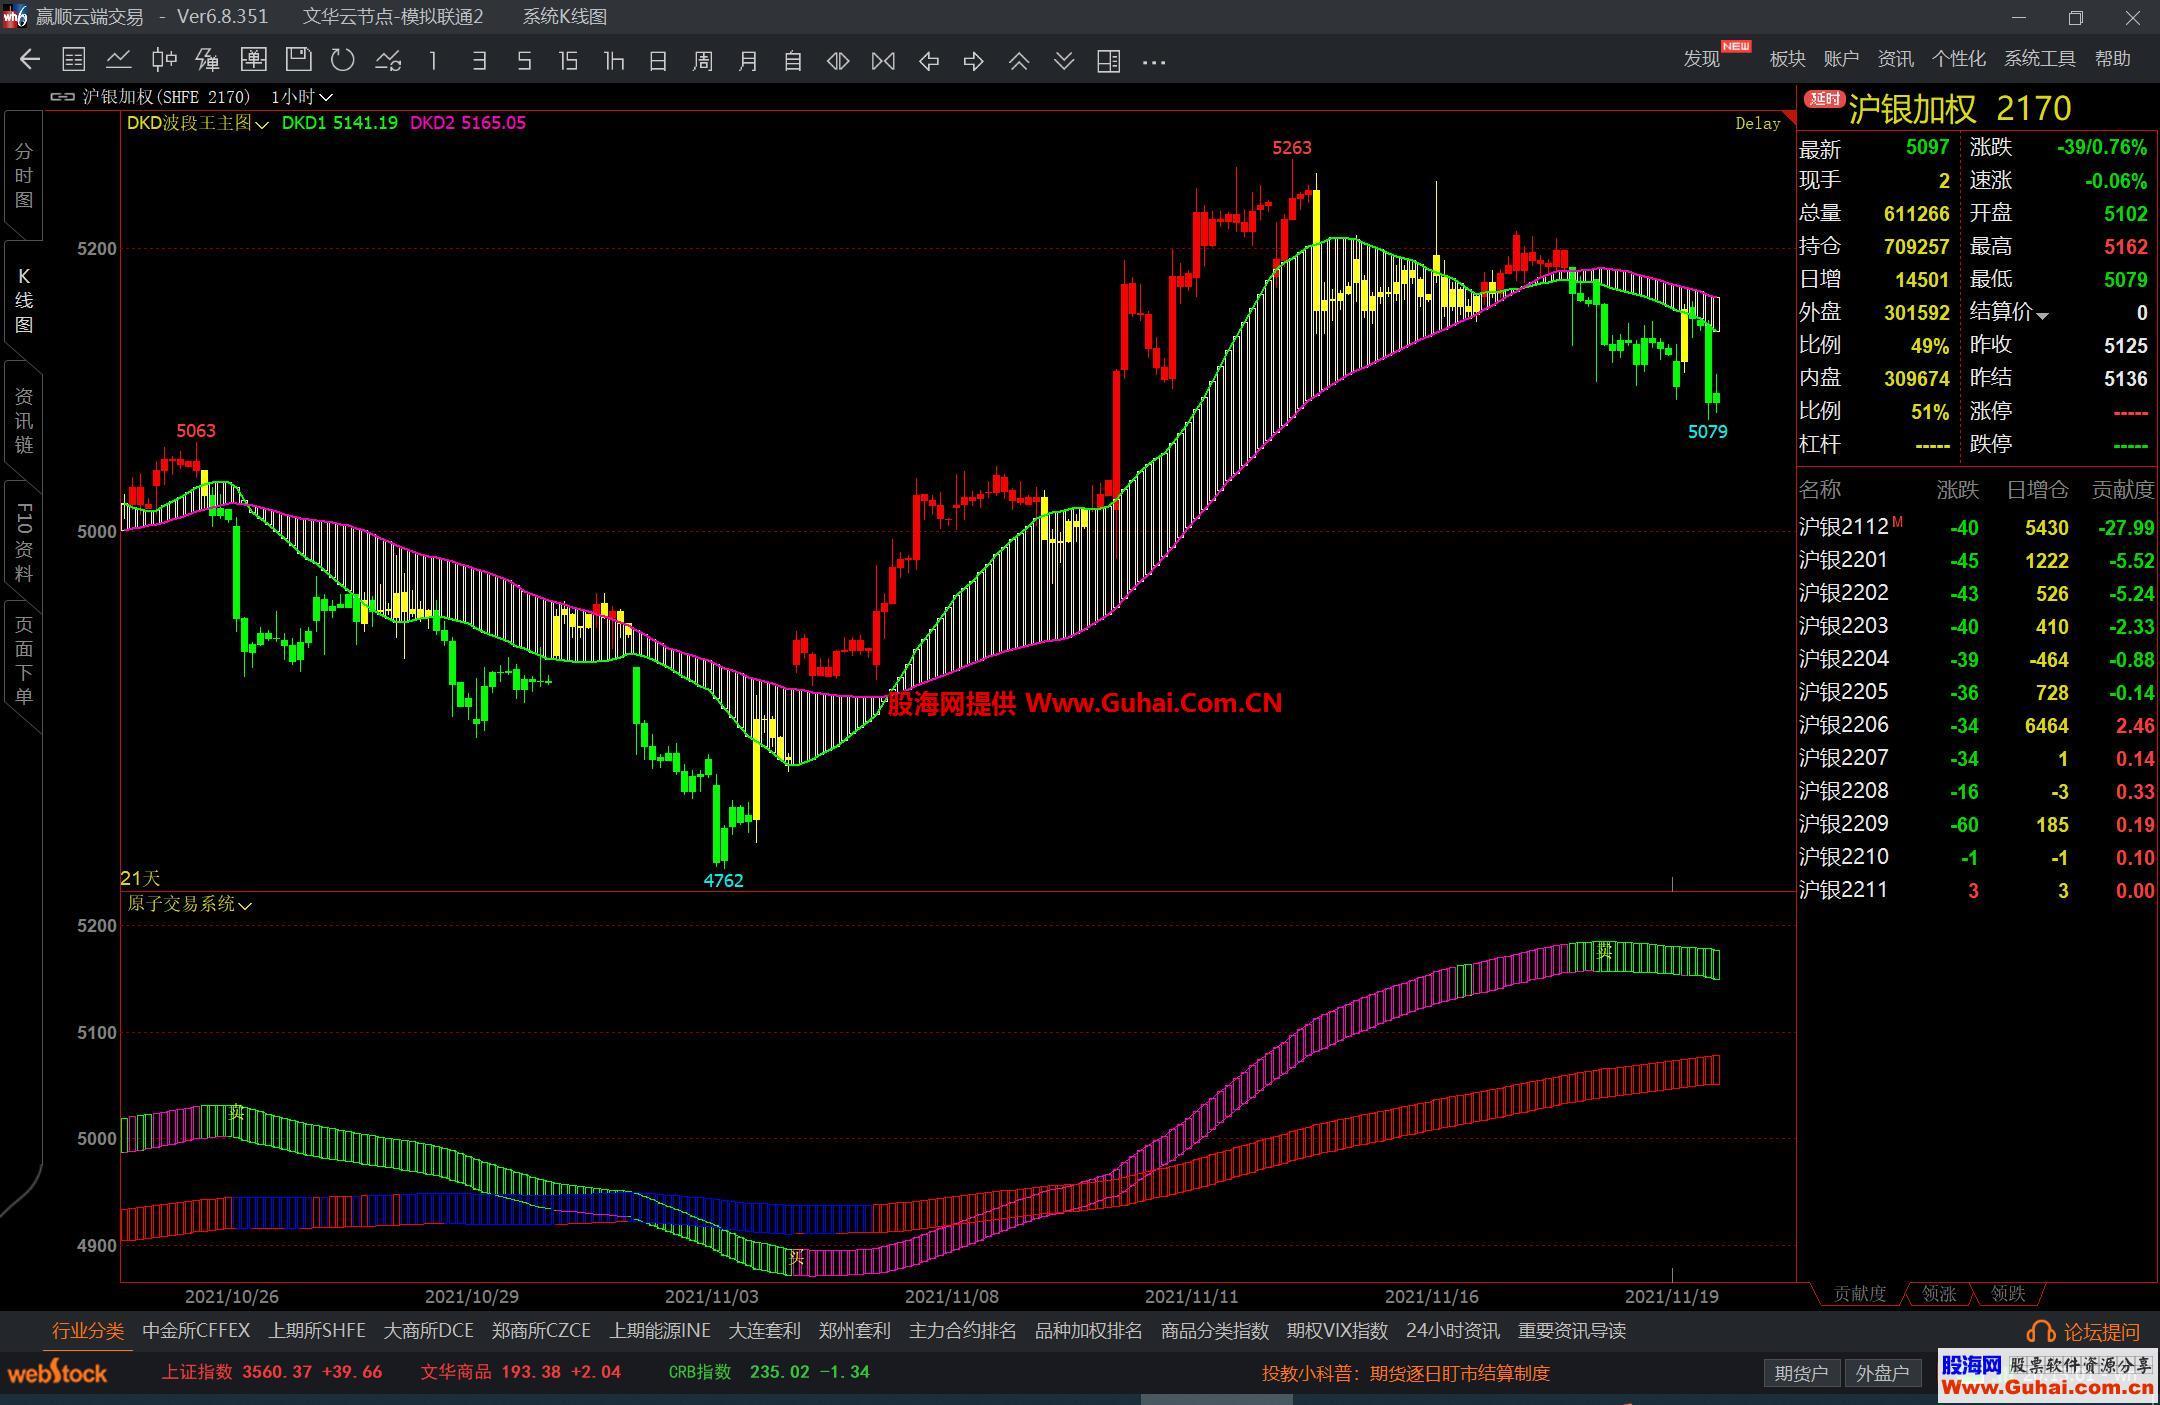Toggle the side panel layout icon
The height and width of the screenshot is (1405, 2160).
pyautogui.click(x=1108, y=61)
